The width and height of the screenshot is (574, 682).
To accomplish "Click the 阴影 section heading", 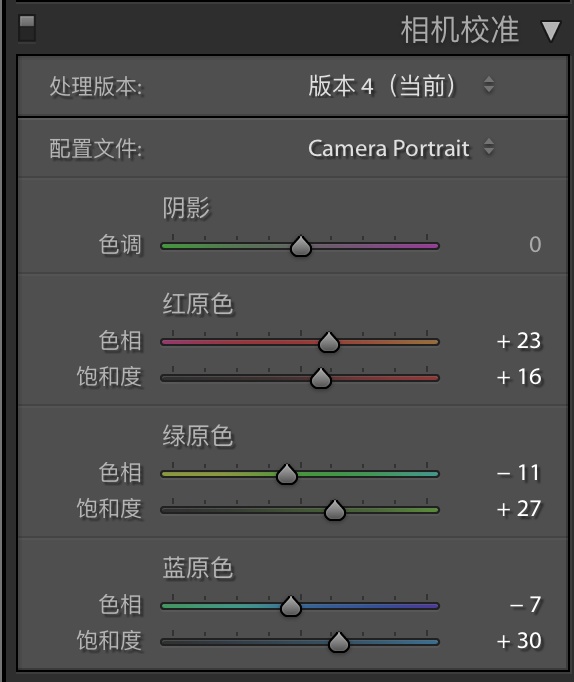I will click(186, 207).
